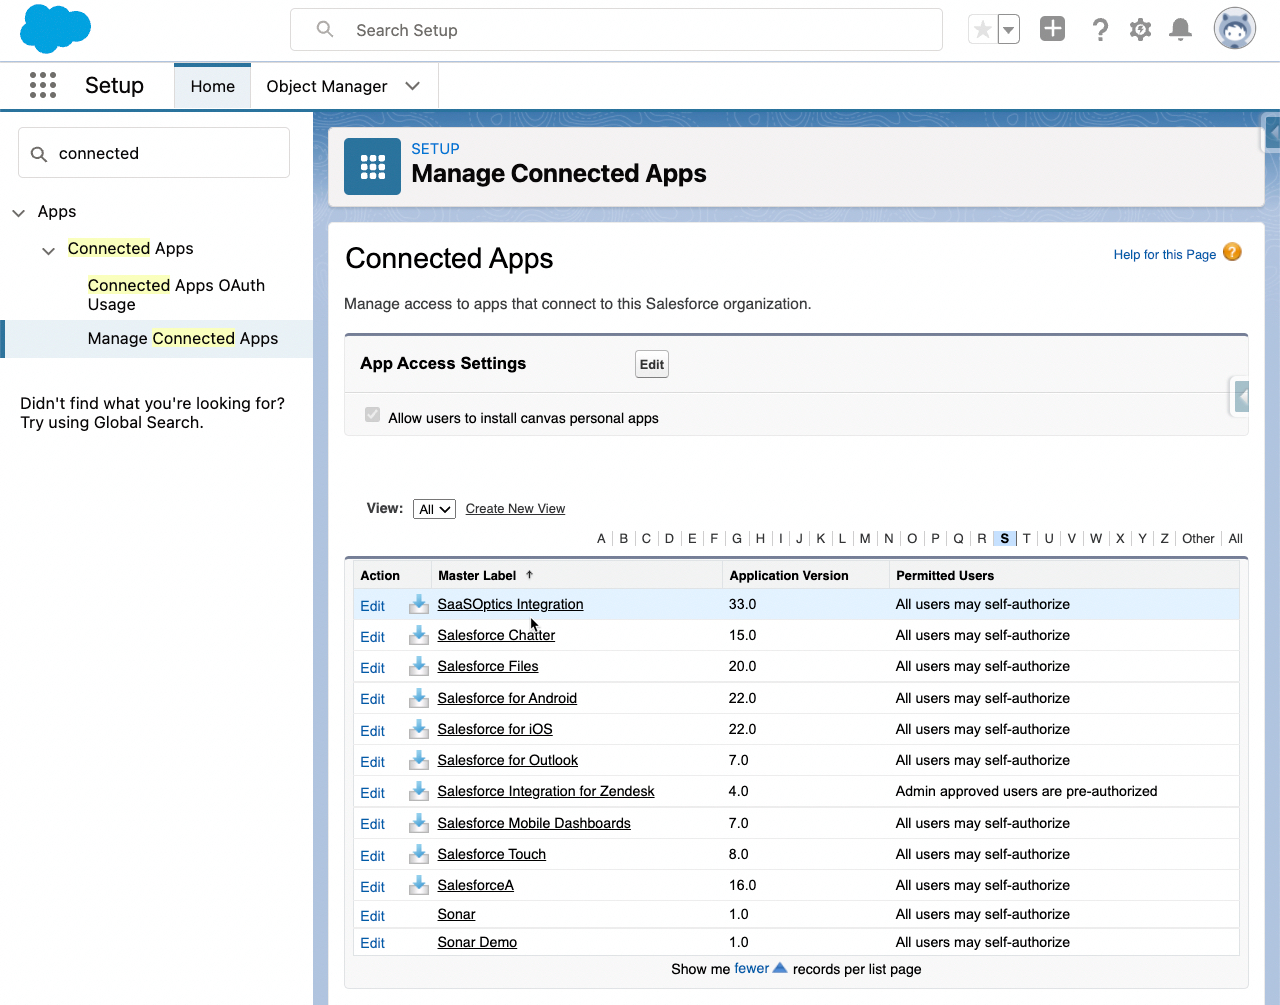Open the Notifications bell icon

[1181, 30]
